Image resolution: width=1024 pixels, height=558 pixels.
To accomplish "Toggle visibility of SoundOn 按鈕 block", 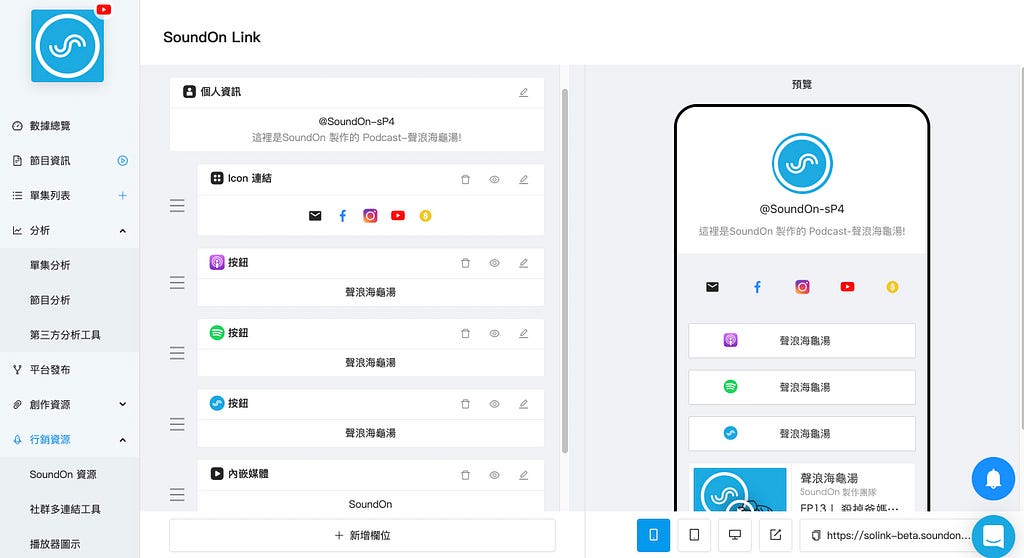I will click(x=494, y=404).
